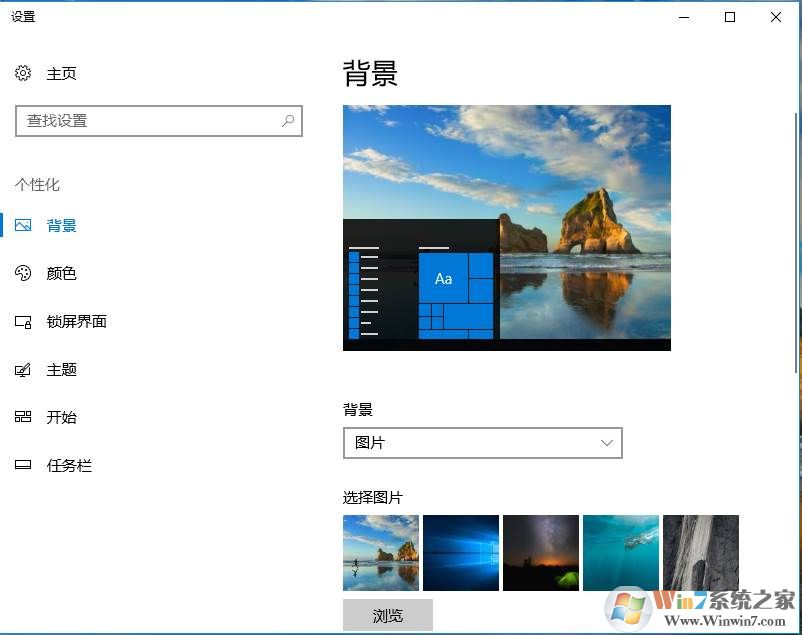This screenshot has height=635, width=802.
Task: Pick the night sky tent wallpaper
Action: pyautogui.click(x=541, y=552)
